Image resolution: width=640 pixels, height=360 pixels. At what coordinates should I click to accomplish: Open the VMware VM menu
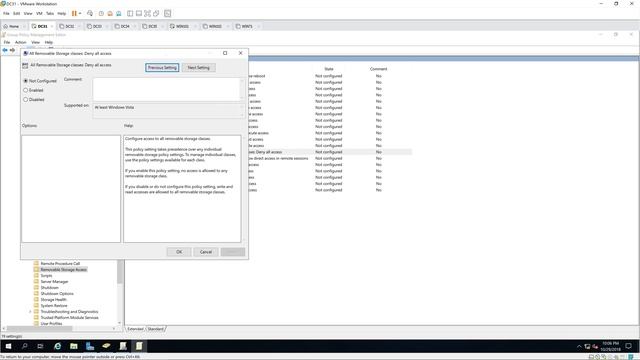click(39, 13)
